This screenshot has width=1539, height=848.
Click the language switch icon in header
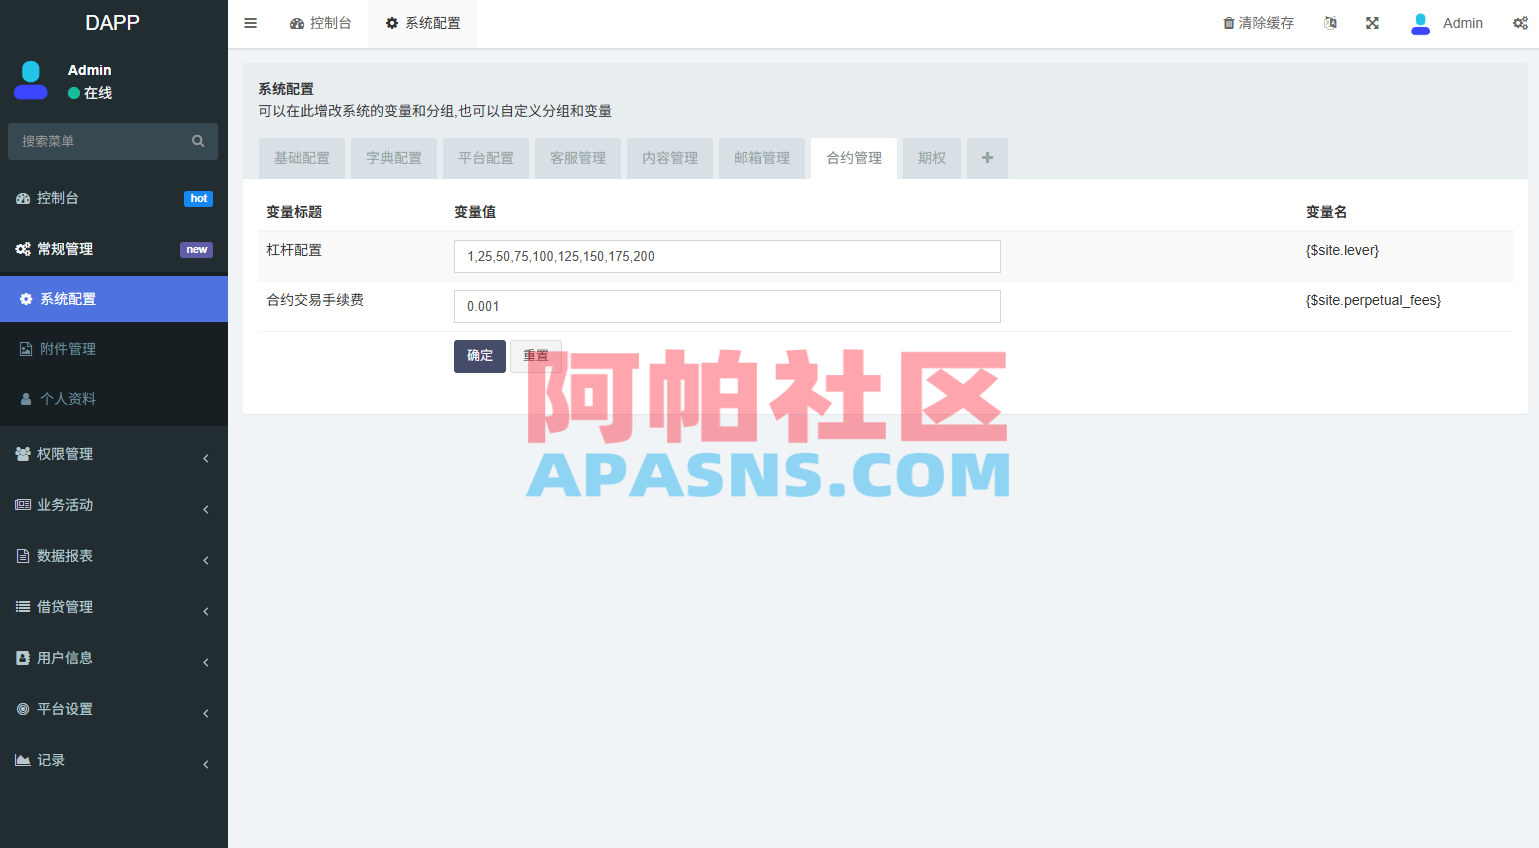(1330, 23)
